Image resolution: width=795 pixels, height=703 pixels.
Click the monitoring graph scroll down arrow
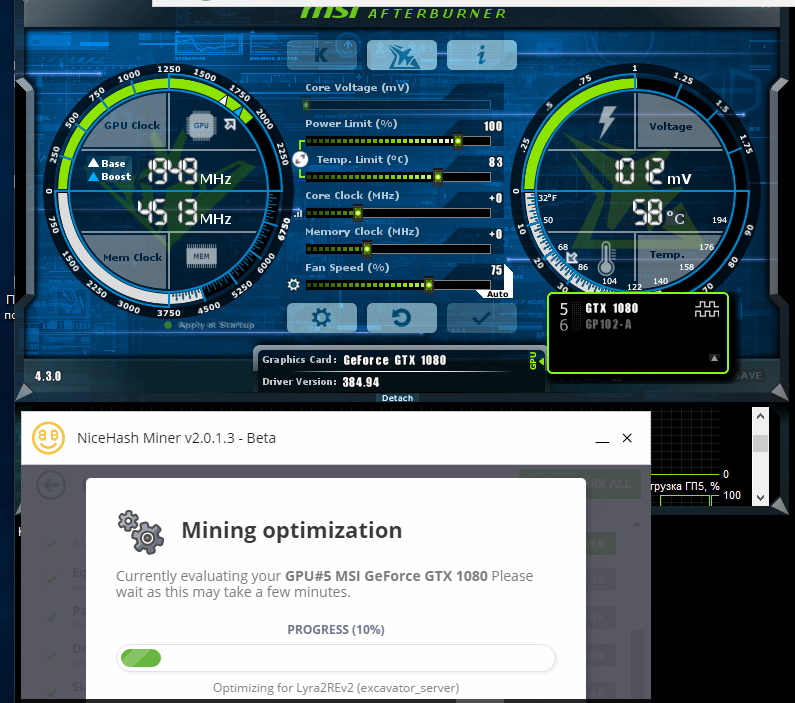pyautogui.click(x=761, y=496)
